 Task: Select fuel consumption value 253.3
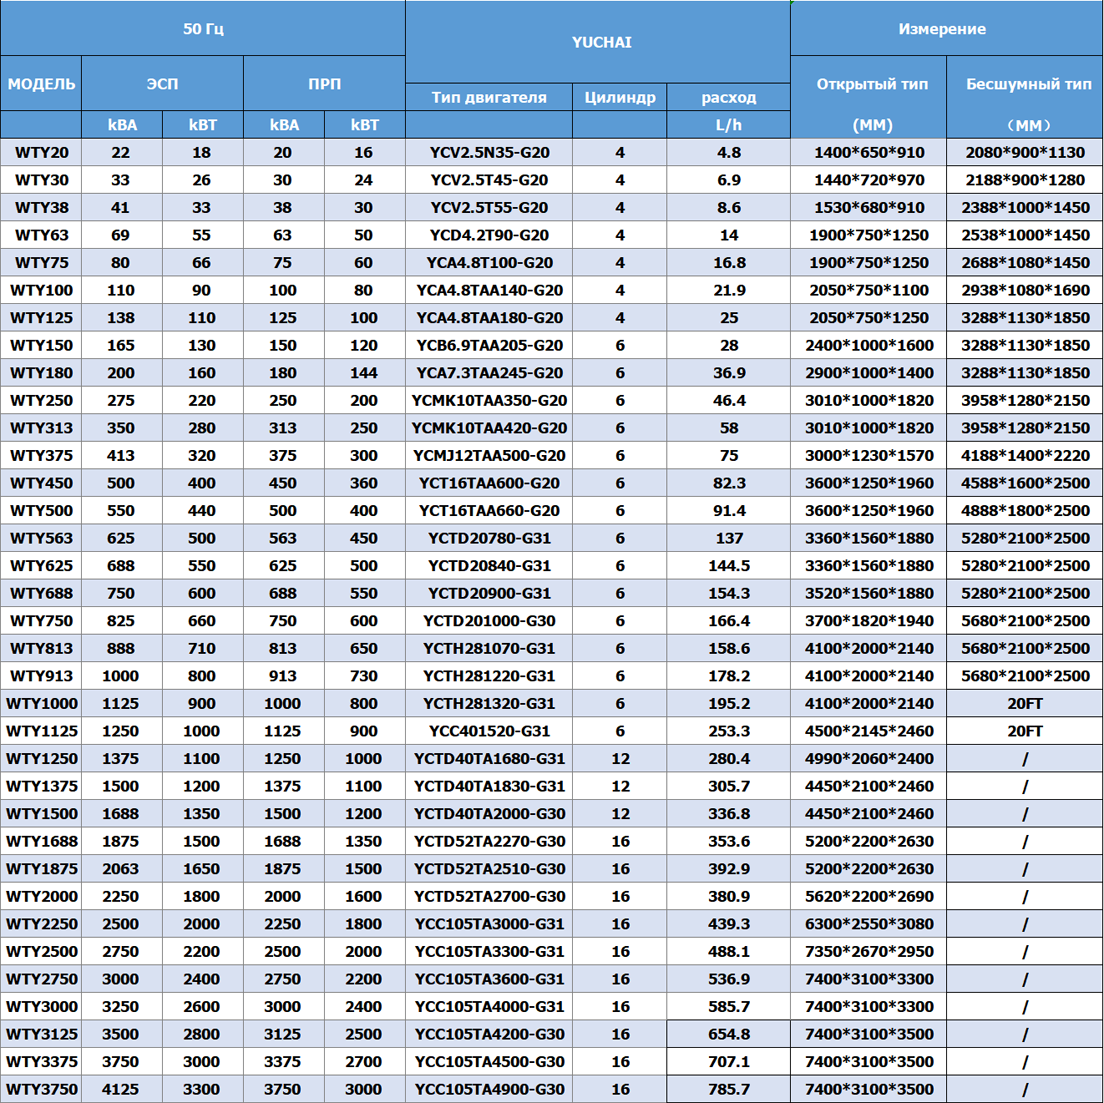point(729,731)
